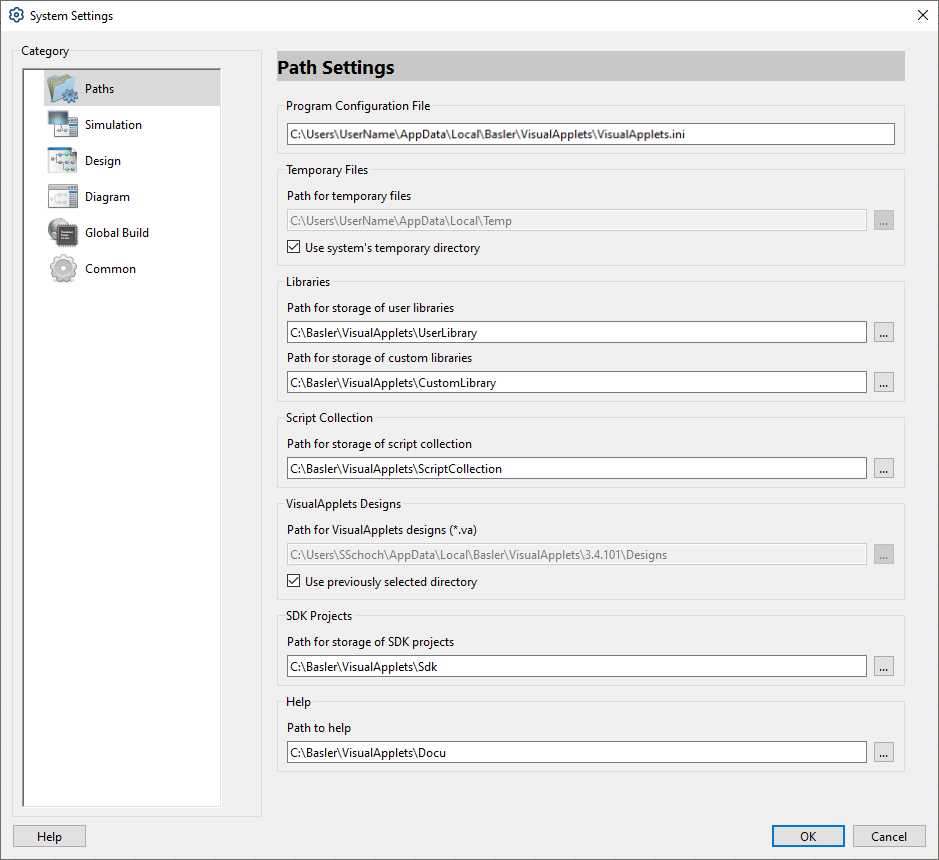
Task: Uncheck Use system's temporary directory
Action: 293,247
